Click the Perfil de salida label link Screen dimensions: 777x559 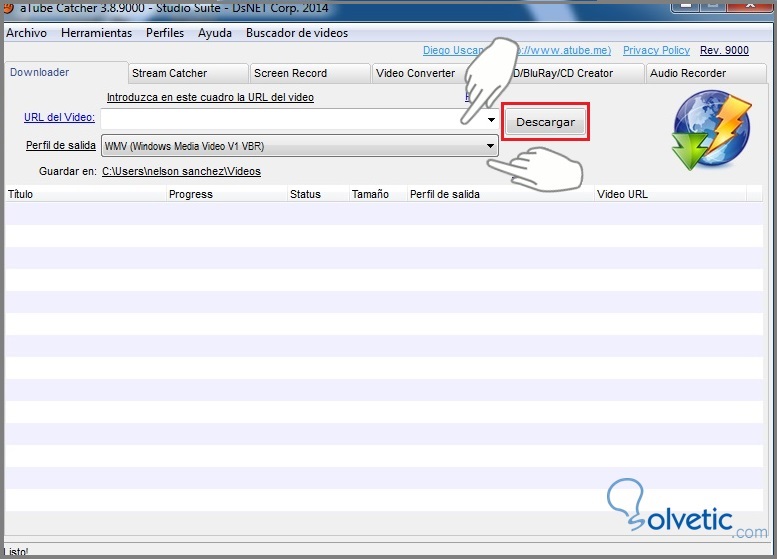pyautogui.click(x=60, y=145)
